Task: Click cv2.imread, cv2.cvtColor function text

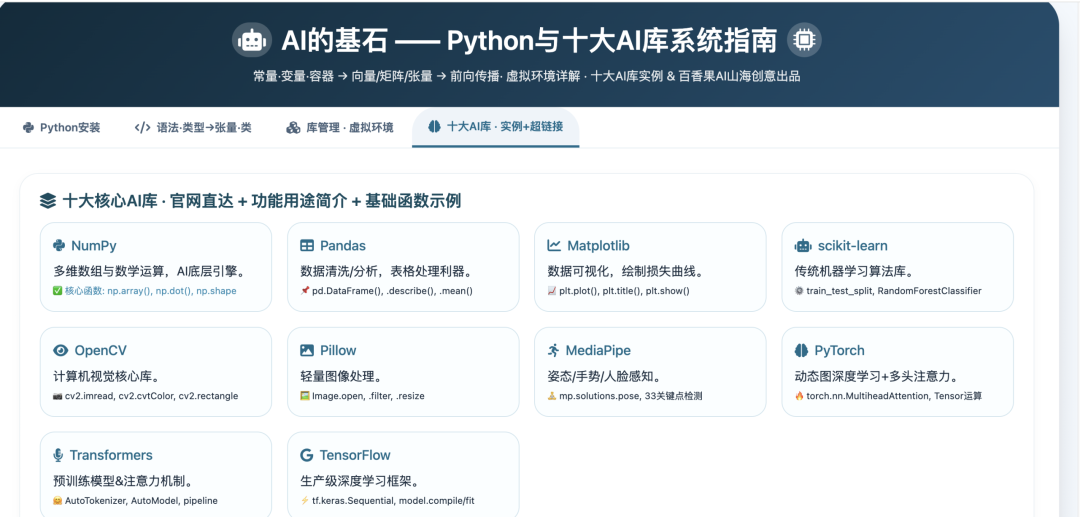Action: 145,396
